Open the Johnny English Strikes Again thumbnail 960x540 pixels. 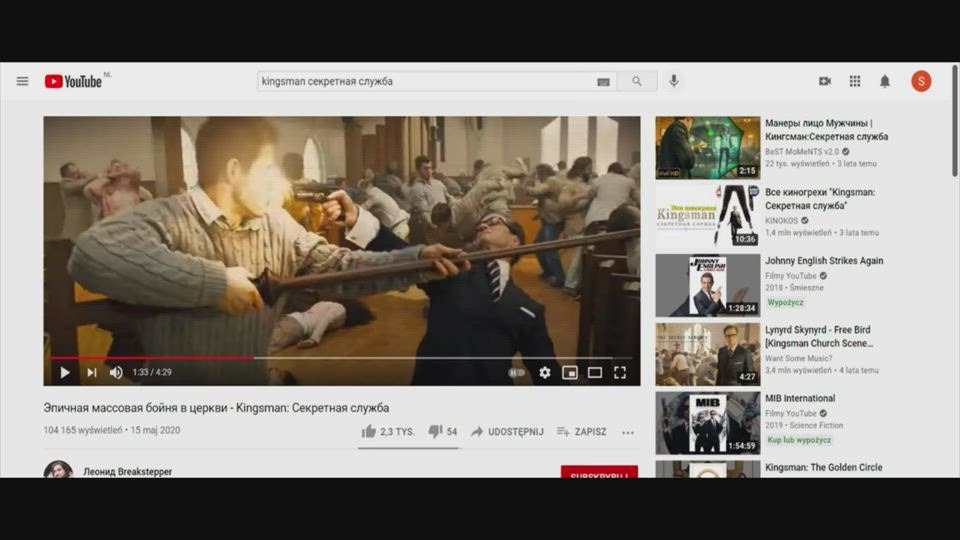click(x=707, y=285)
